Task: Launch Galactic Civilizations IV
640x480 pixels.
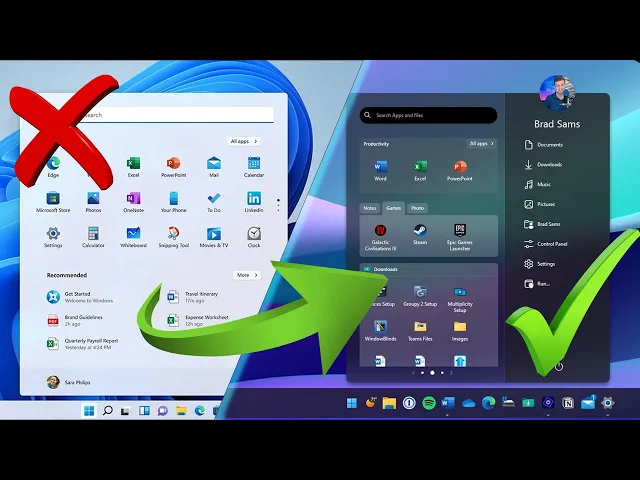Action: [x=380, y=237]
